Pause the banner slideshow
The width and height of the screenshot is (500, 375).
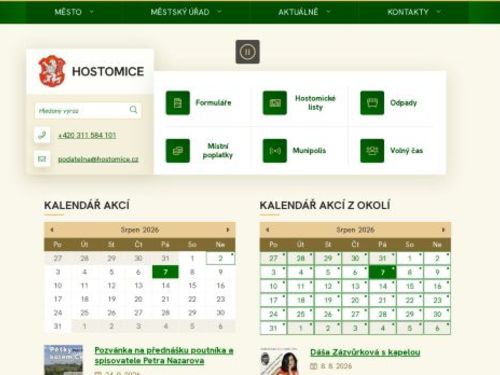click(247, 52)
